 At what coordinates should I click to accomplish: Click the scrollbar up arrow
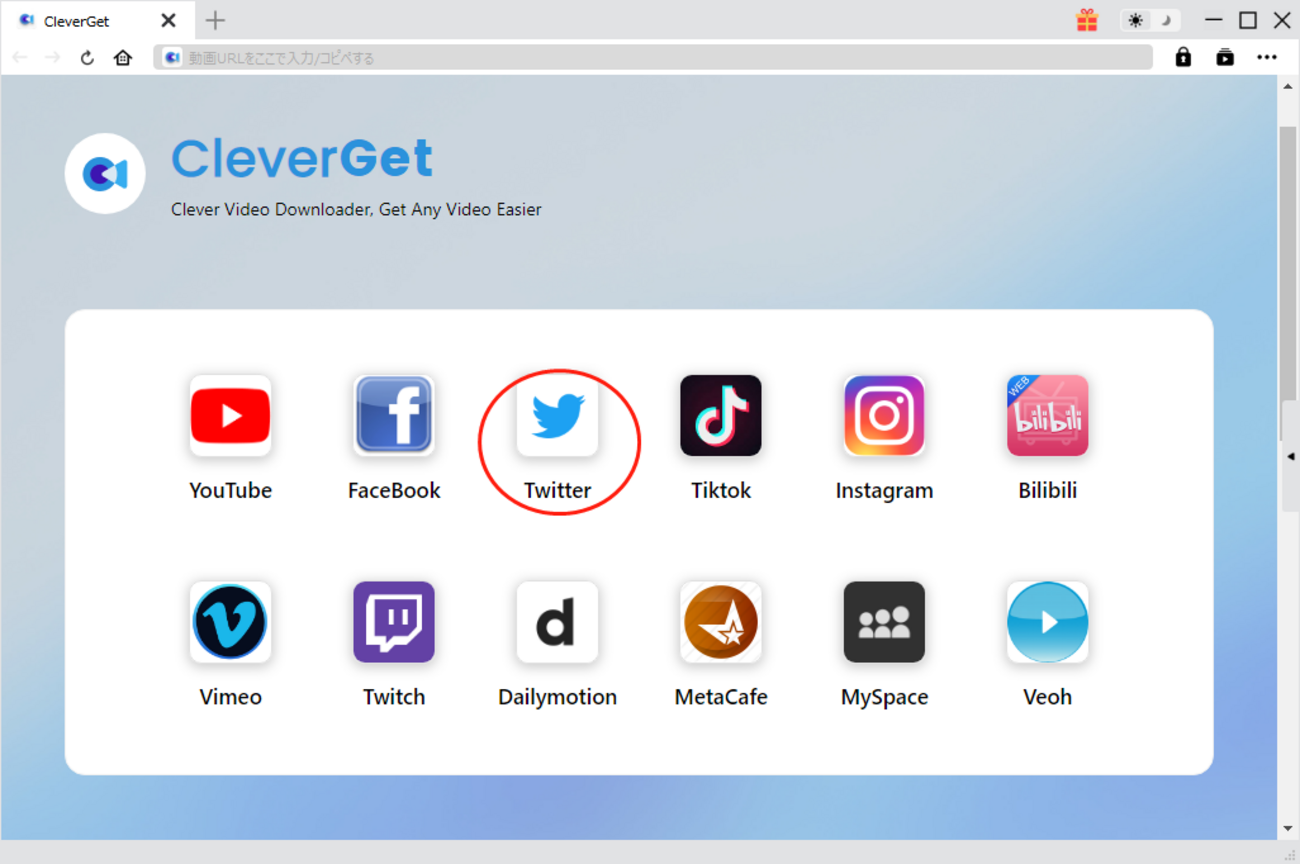point(1288,87)
